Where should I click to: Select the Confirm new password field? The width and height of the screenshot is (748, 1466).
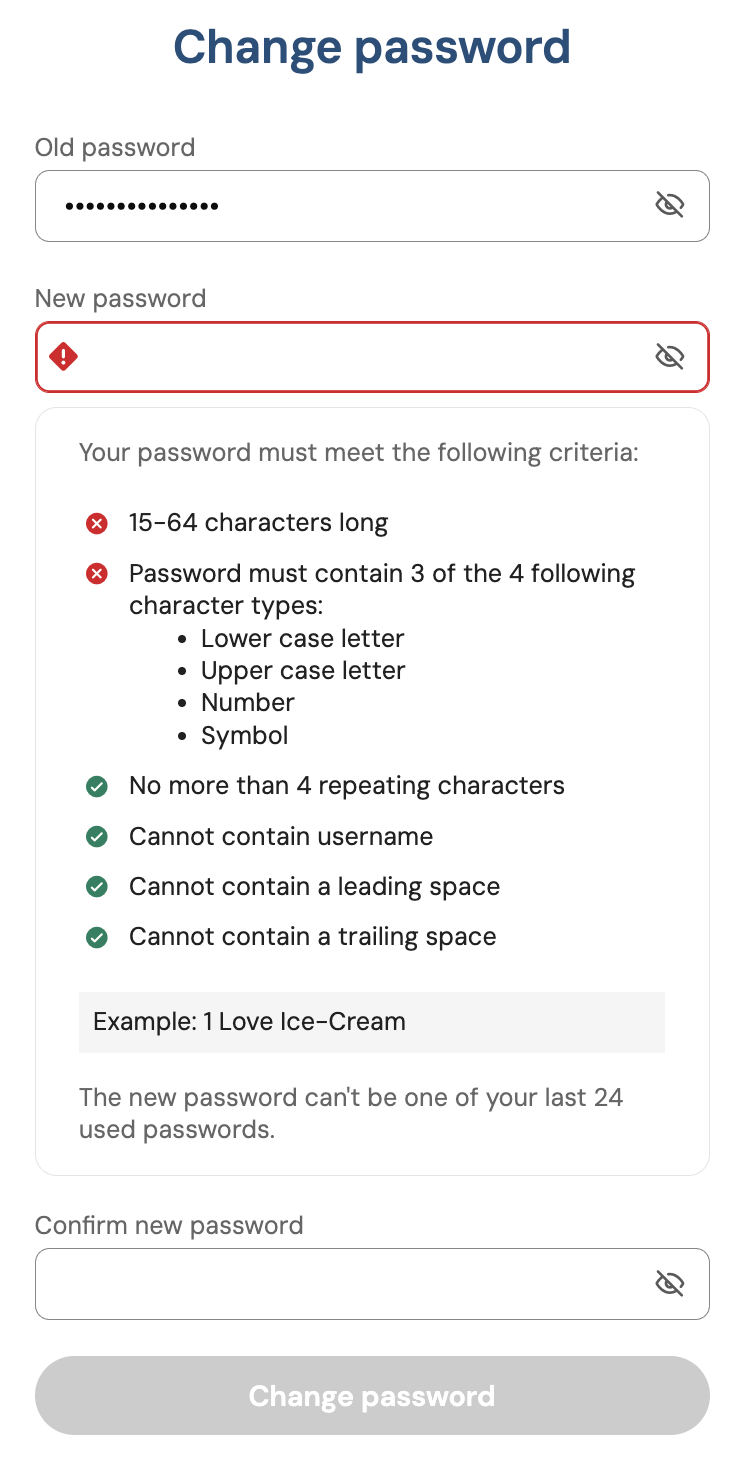tap(340, 1283)
